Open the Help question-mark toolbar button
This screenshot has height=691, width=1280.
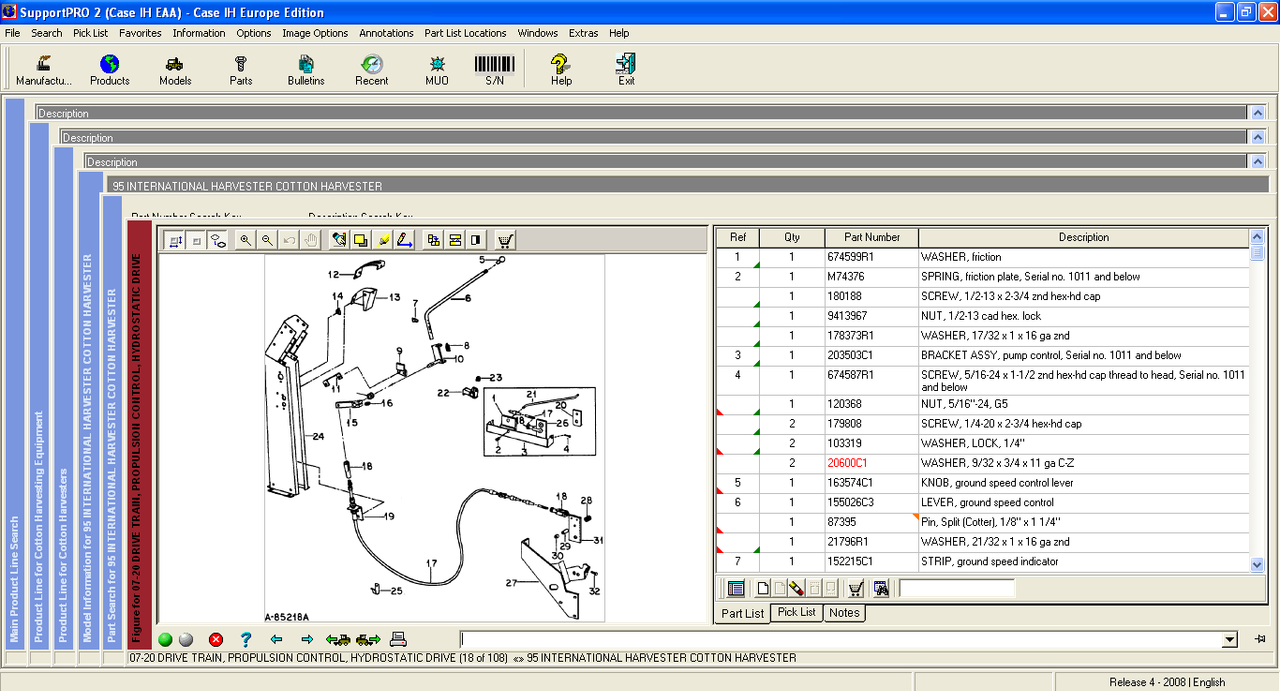[x=561, y=70]
